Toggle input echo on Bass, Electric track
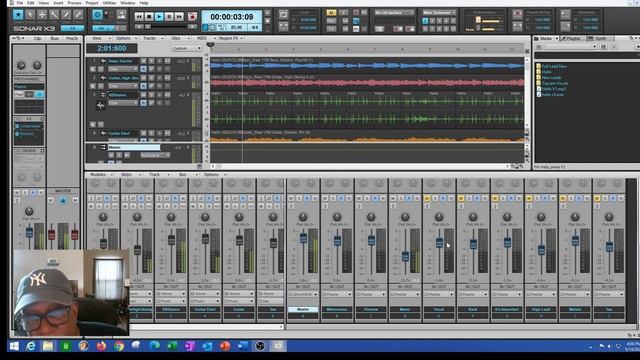Viewport: 640px width, 360px height. (x=167, y=61)
